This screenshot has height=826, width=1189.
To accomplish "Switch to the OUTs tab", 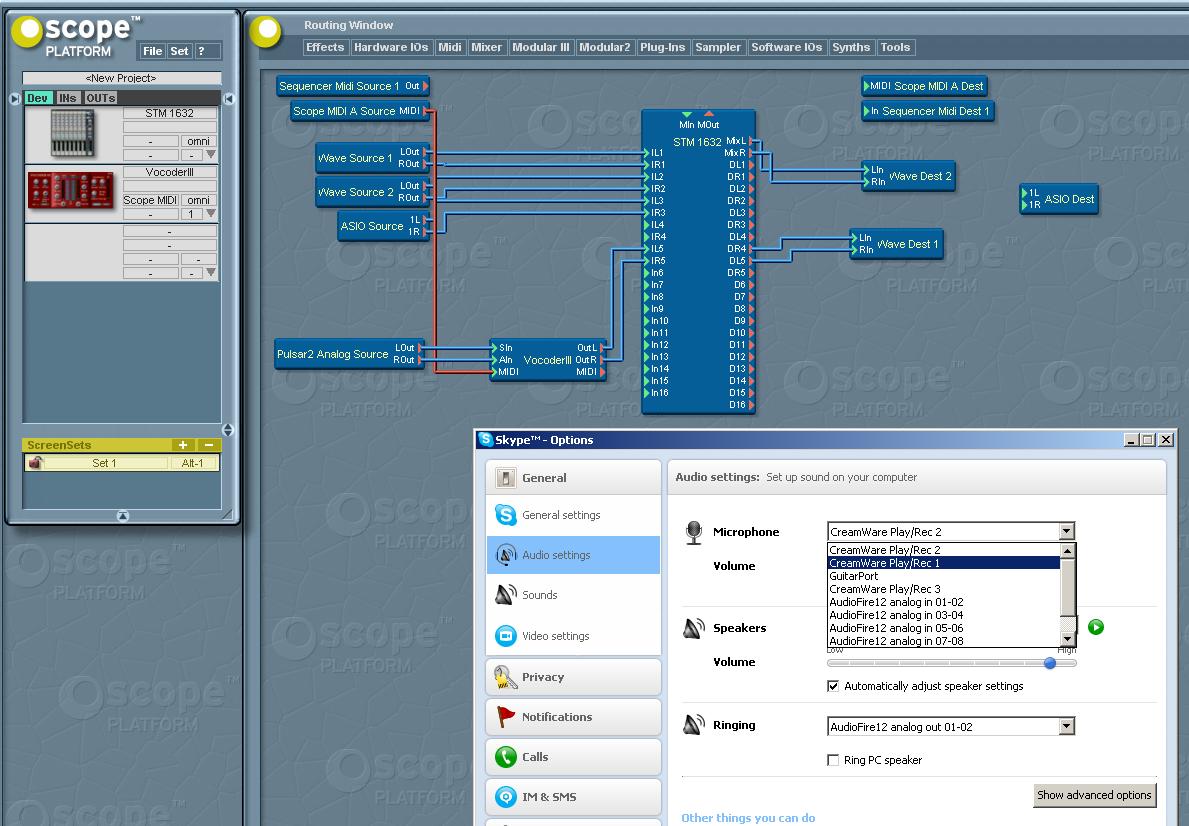I will coord(101,98).
